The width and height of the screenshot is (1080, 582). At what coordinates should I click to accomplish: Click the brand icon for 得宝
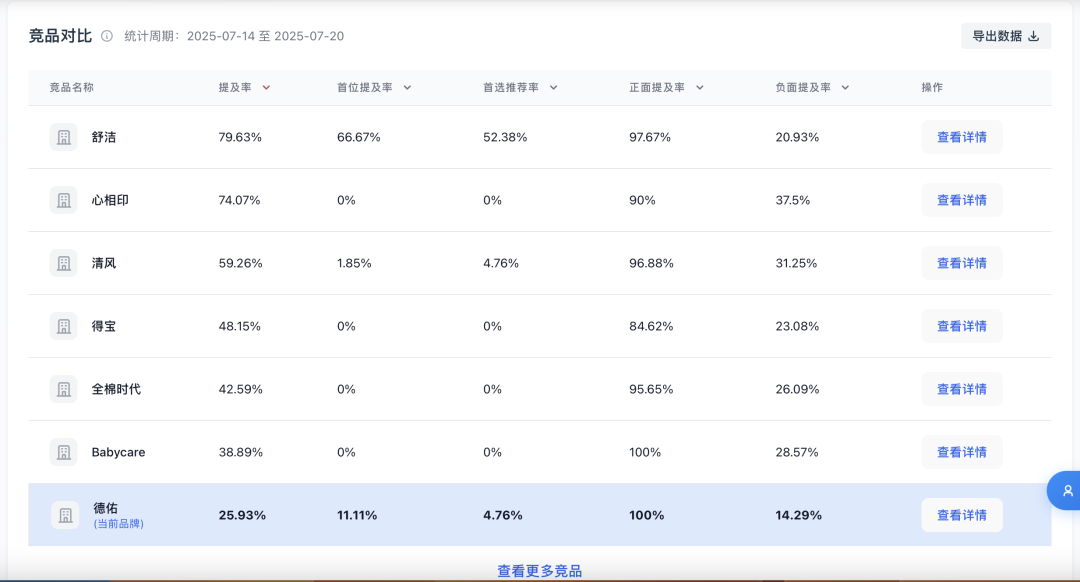click(x=63, y=326)
